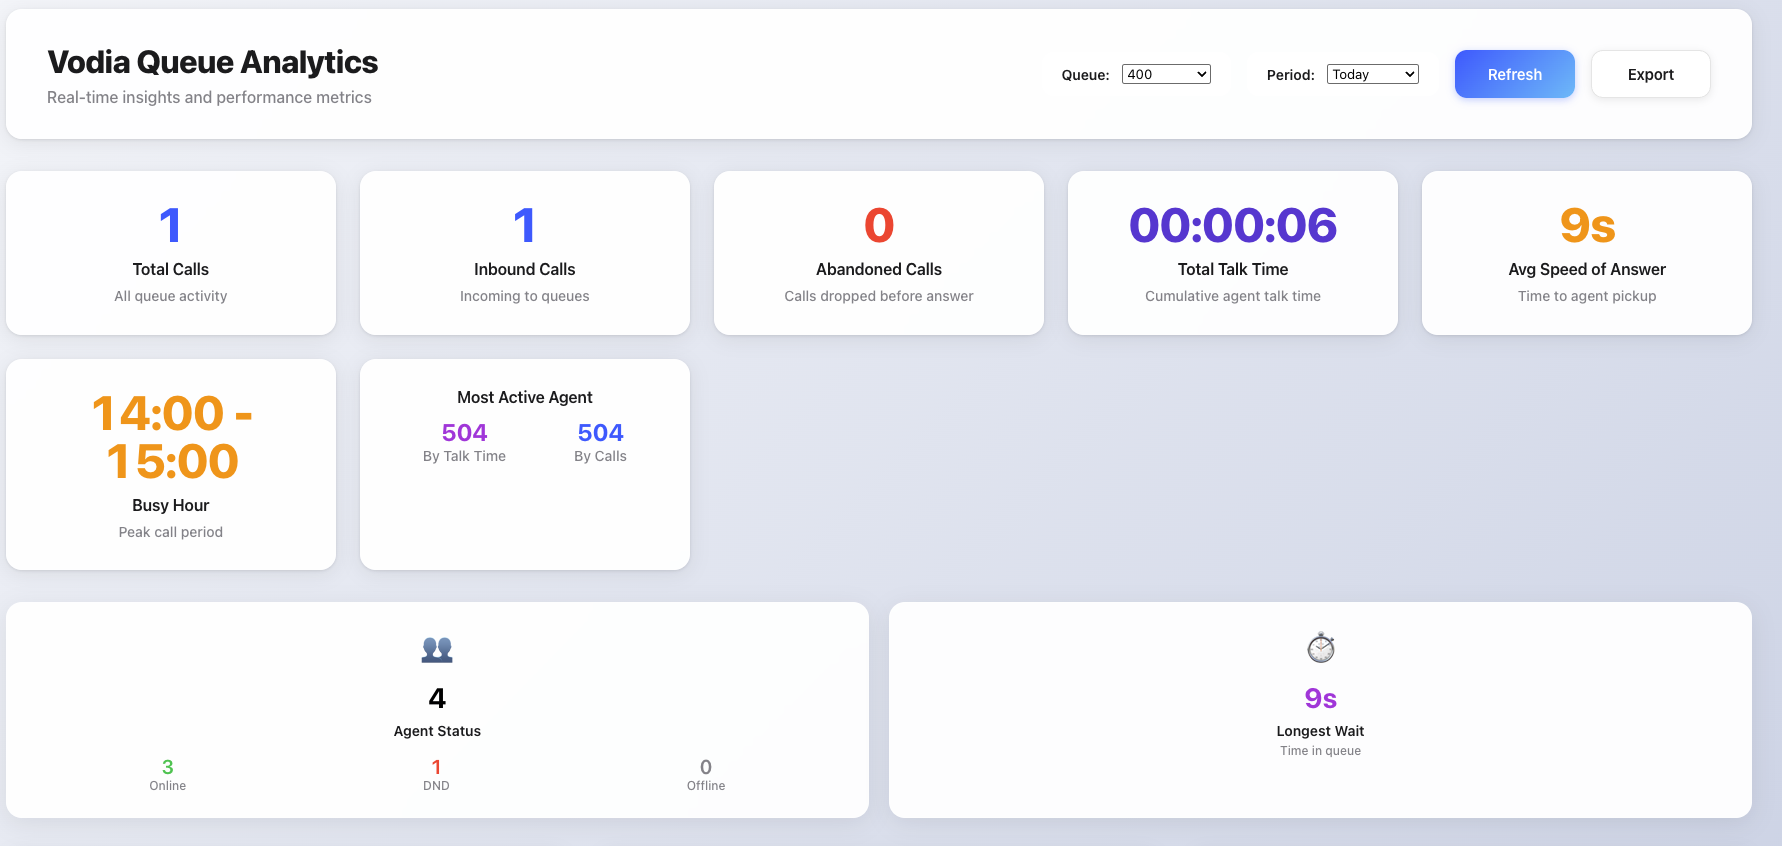Open the Queue dropdown showing 400
This screenshot has height=846, width=1782.
coord(1166,74)
